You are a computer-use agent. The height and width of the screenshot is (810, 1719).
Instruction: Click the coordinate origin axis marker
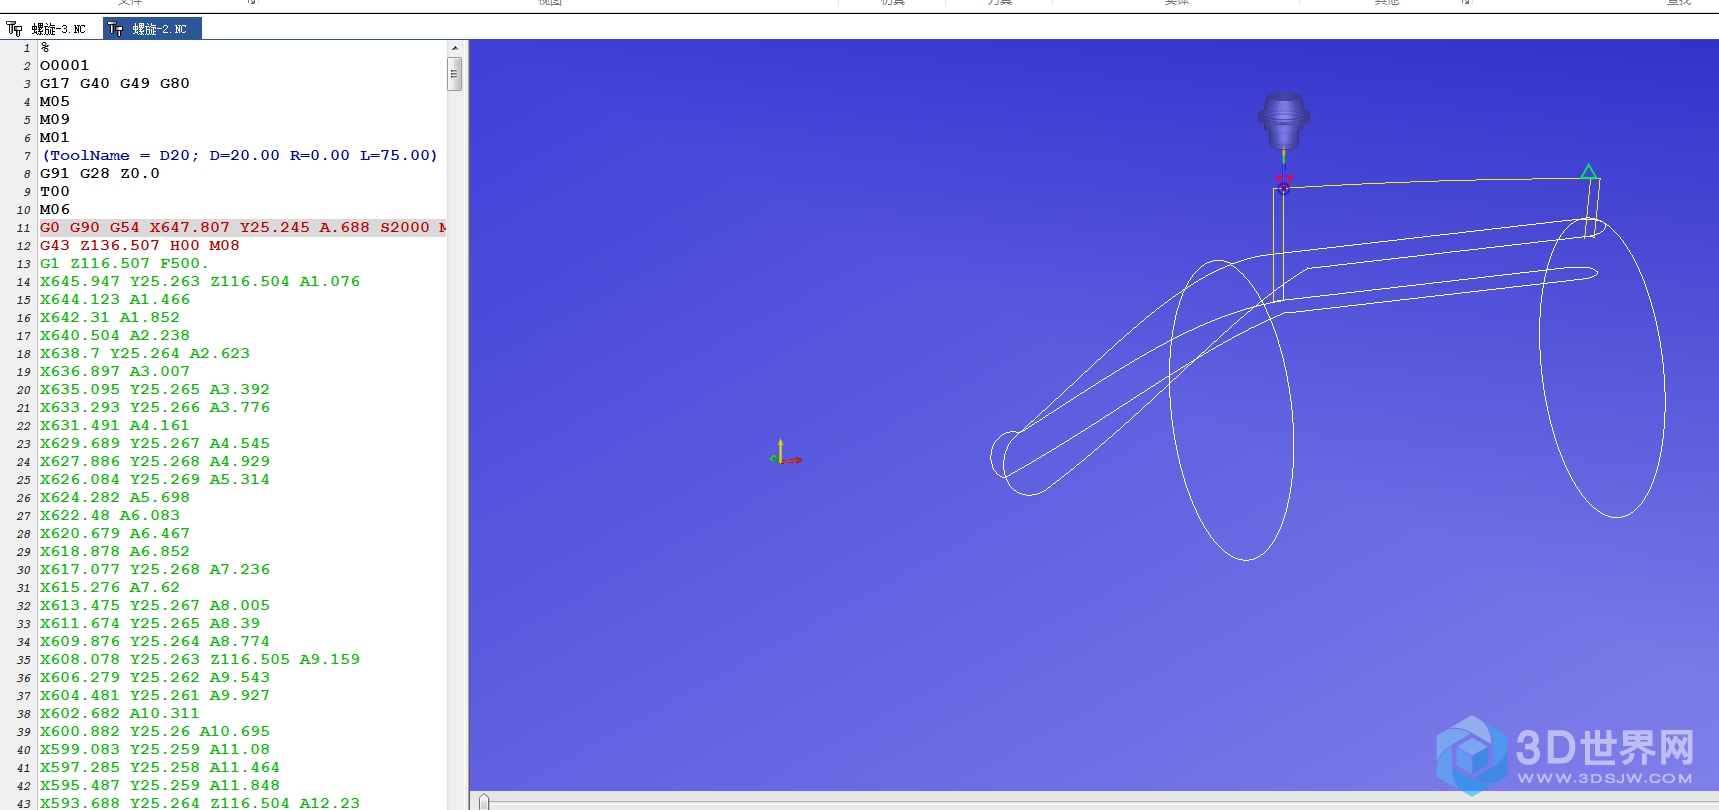tap(785, 453)
